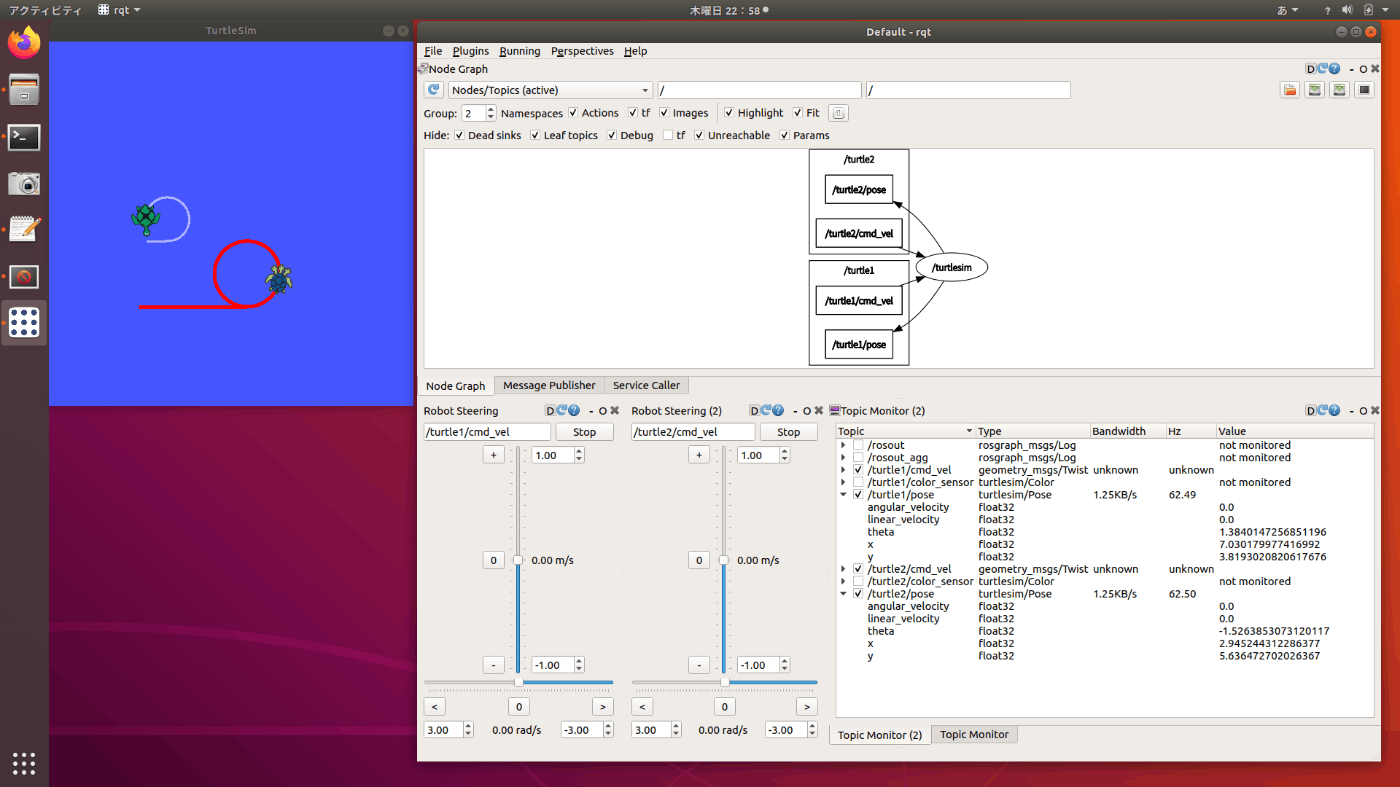Click minus speed button in Robot Steering (2)
1400x787 pixels.
coord(699,665)
